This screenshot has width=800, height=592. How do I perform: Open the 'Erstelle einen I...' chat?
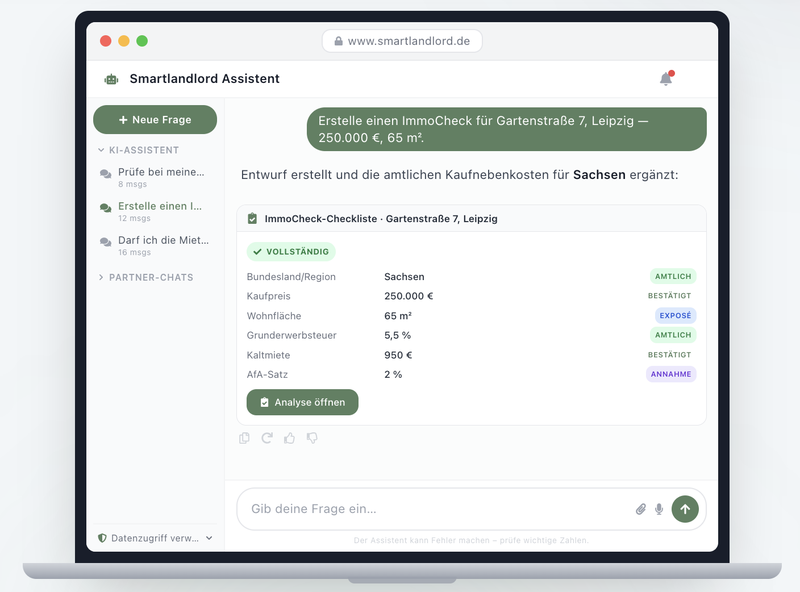[155, 211]
